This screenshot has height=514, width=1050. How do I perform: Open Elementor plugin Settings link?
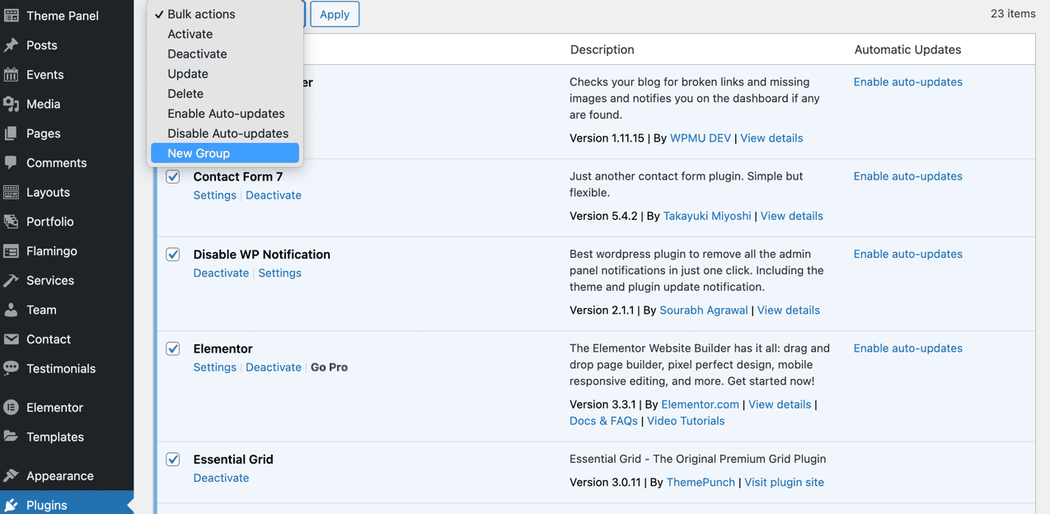(215, 367)
